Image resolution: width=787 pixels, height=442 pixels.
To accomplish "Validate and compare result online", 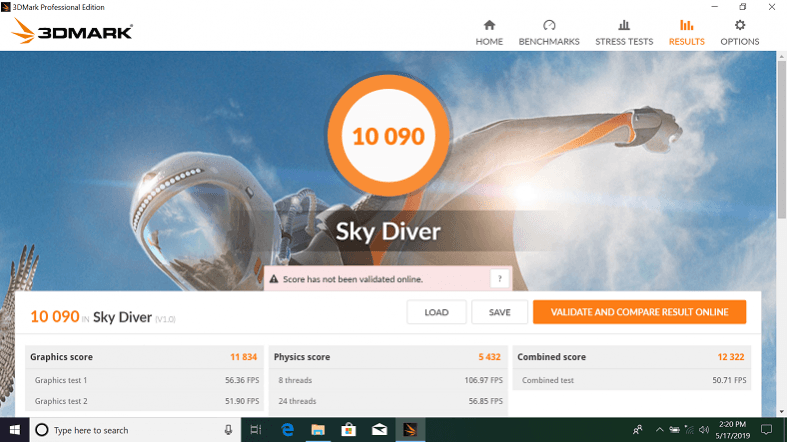I will pyautogui.click(x=639, y=312).
